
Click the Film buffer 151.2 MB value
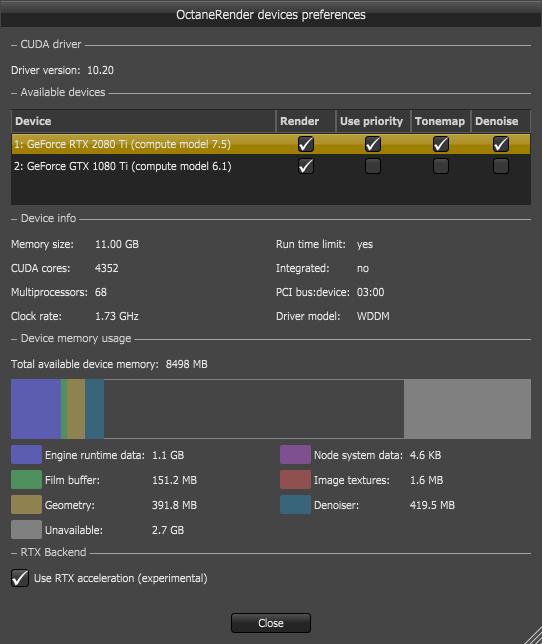174,480
